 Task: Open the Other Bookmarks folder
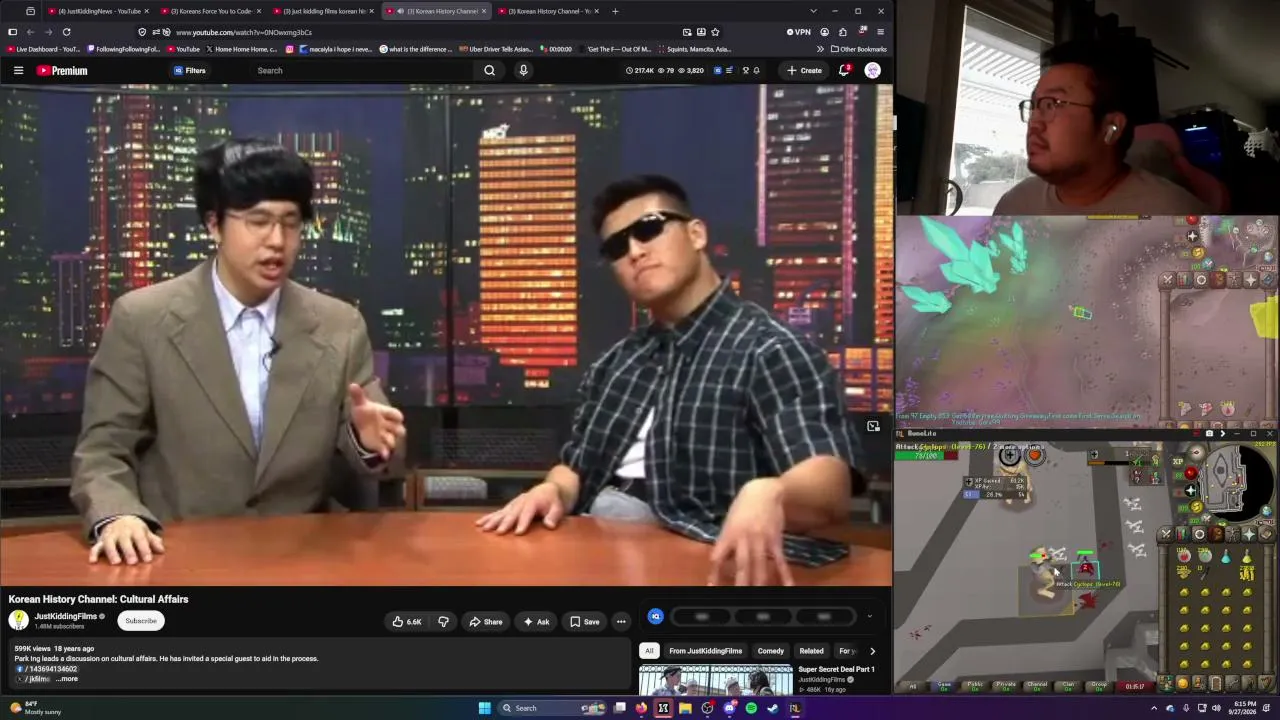pyautogui.click(x=858, y=49)
